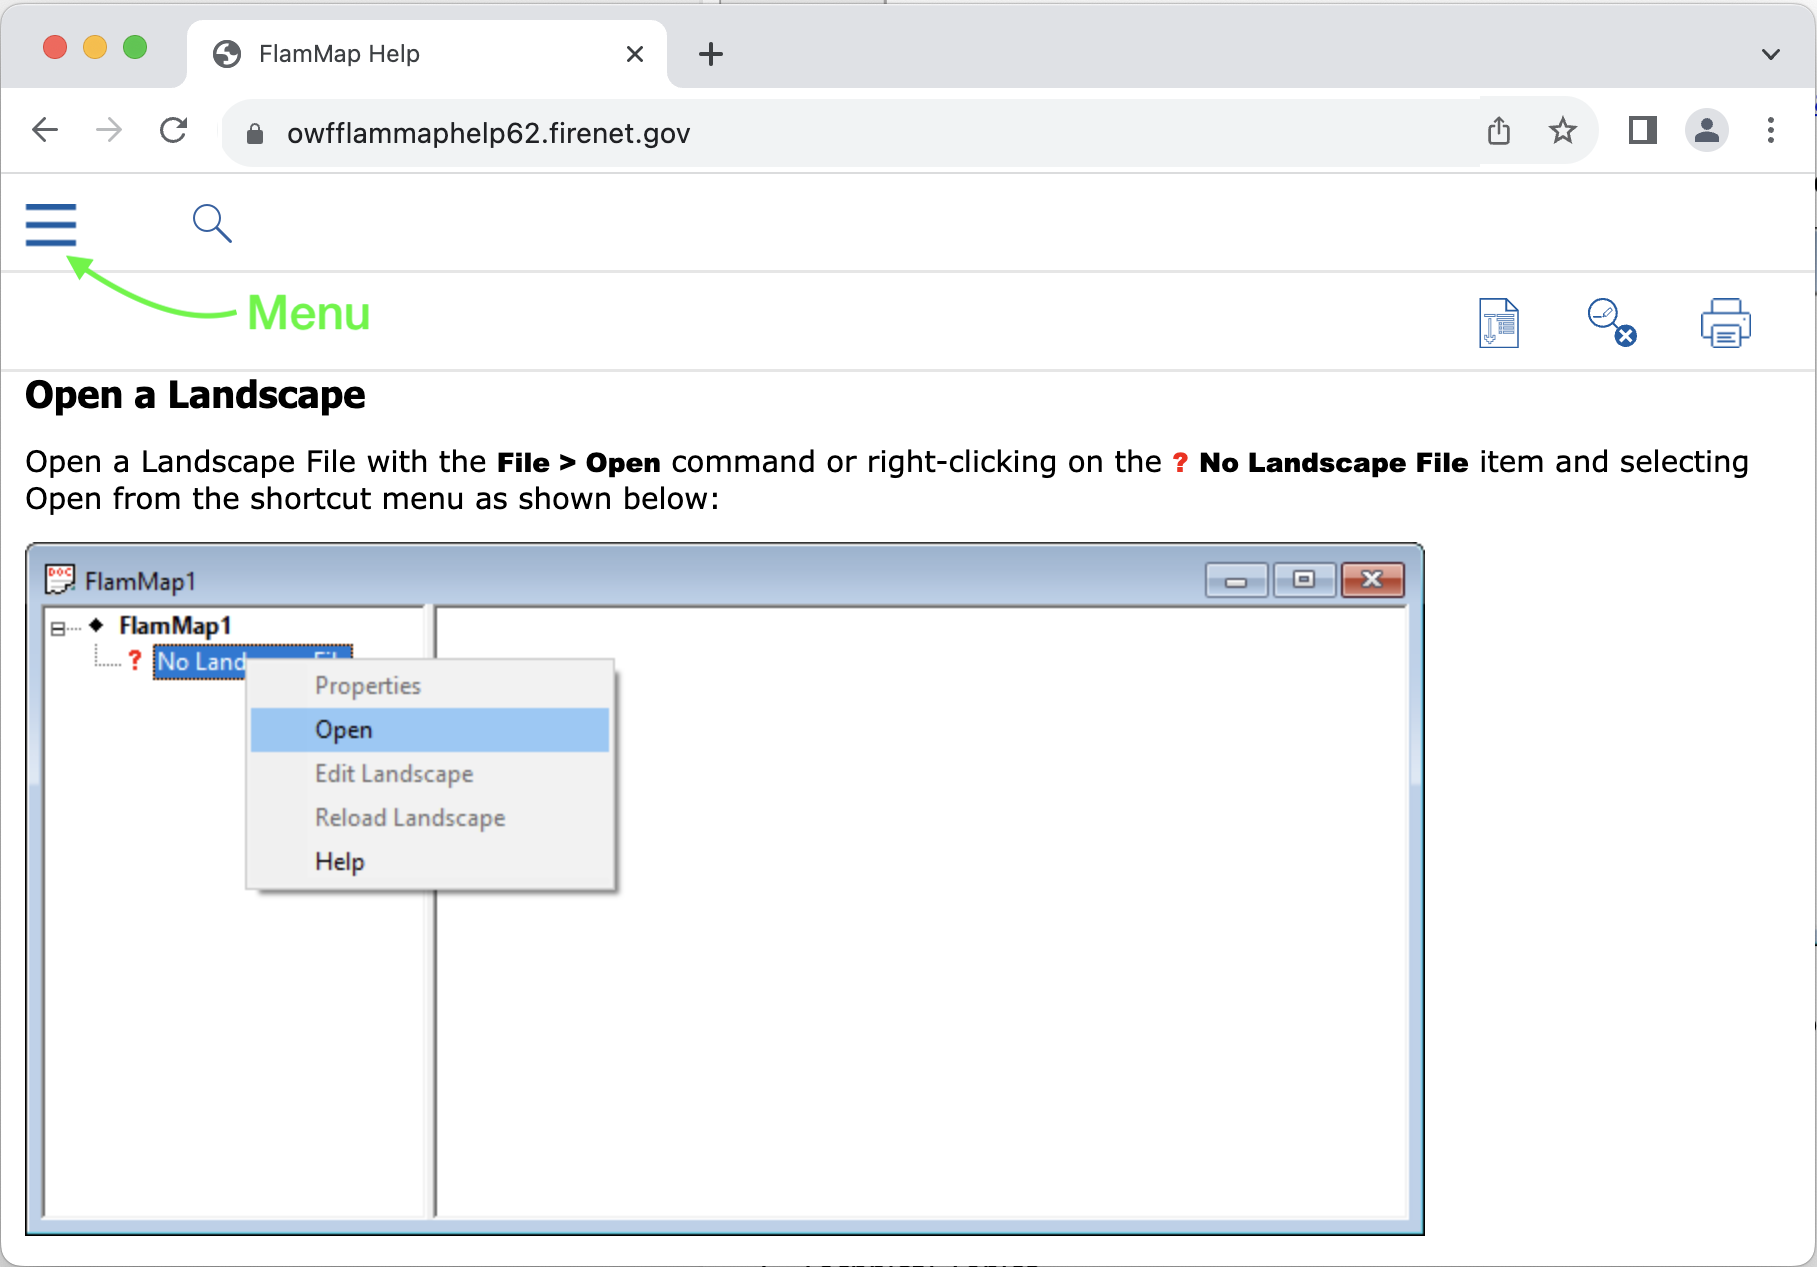Screen dimensions: 1817x1267
Task: Click the expand topics document icon
Action: tap(1498, 323)
